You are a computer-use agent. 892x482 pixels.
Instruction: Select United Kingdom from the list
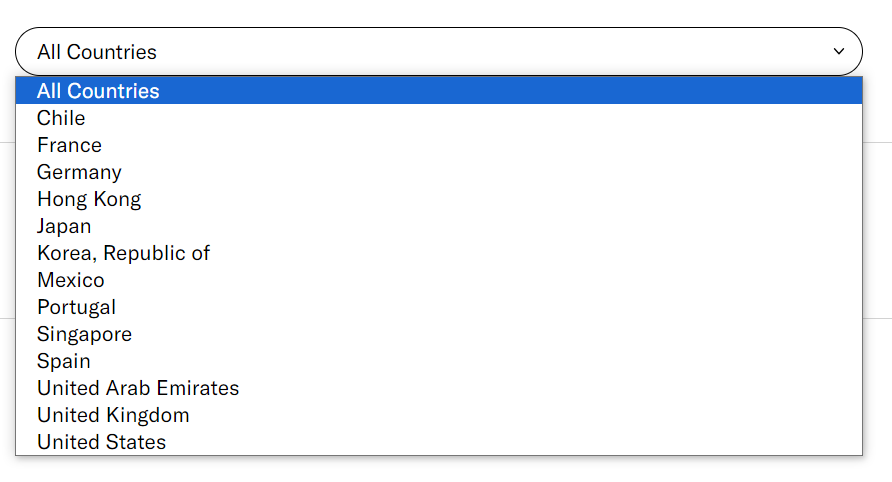coord(113,415)
